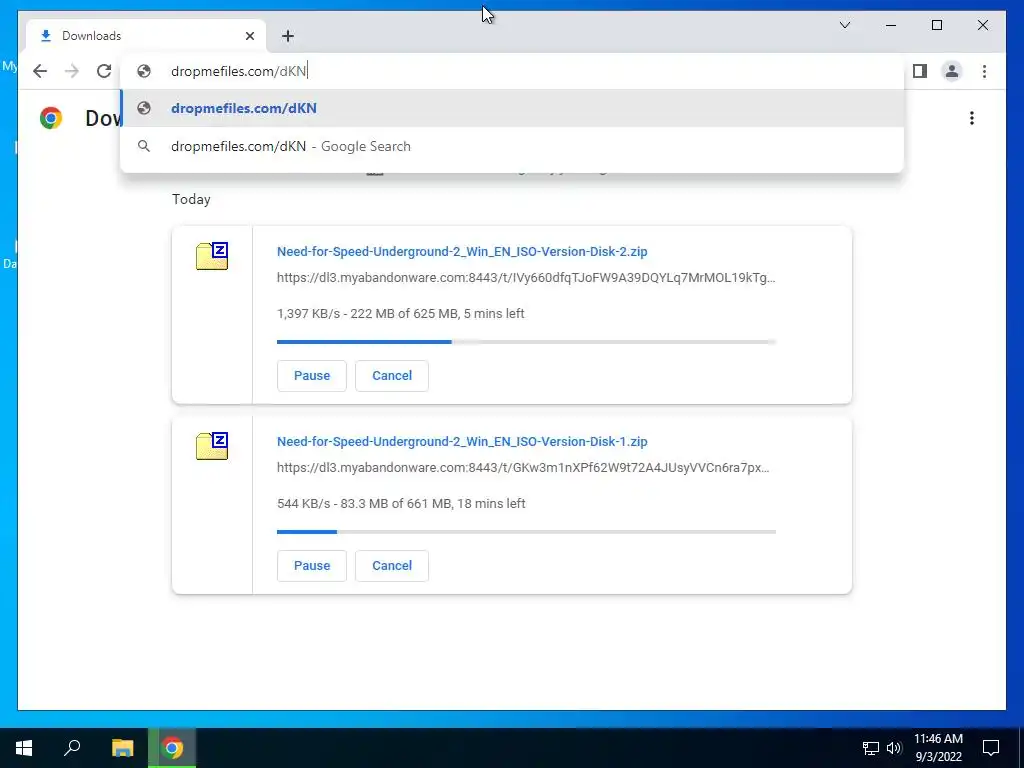Select the bold dropmefiles.com/dKN URL suggestion
1024x768 pixels.
click(512, 108)
